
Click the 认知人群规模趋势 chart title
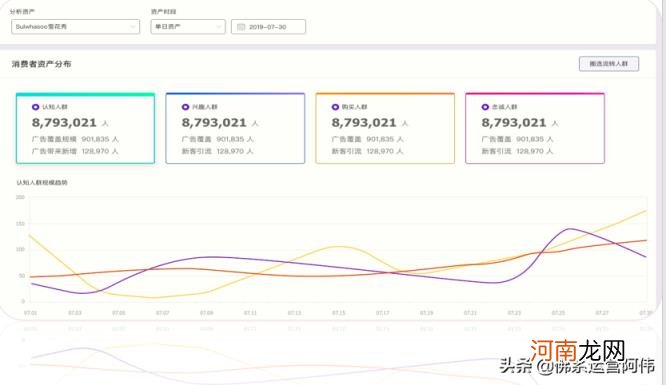click(x=42, y=182)
